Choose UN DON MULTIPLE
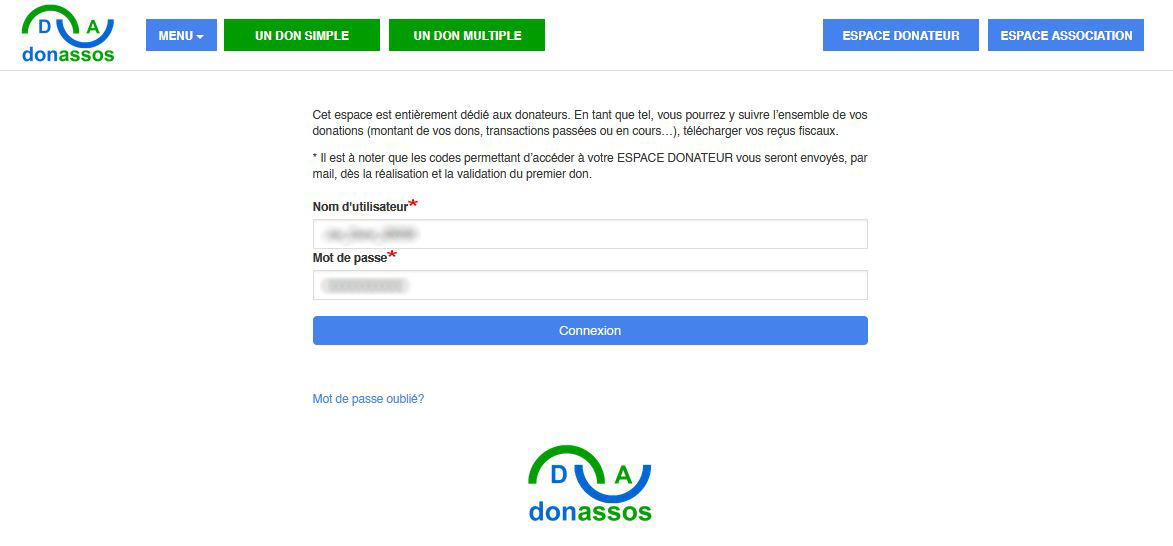The height and width of the screenshot is (546, 1173). pyautogui.click(x=467, y=35)
